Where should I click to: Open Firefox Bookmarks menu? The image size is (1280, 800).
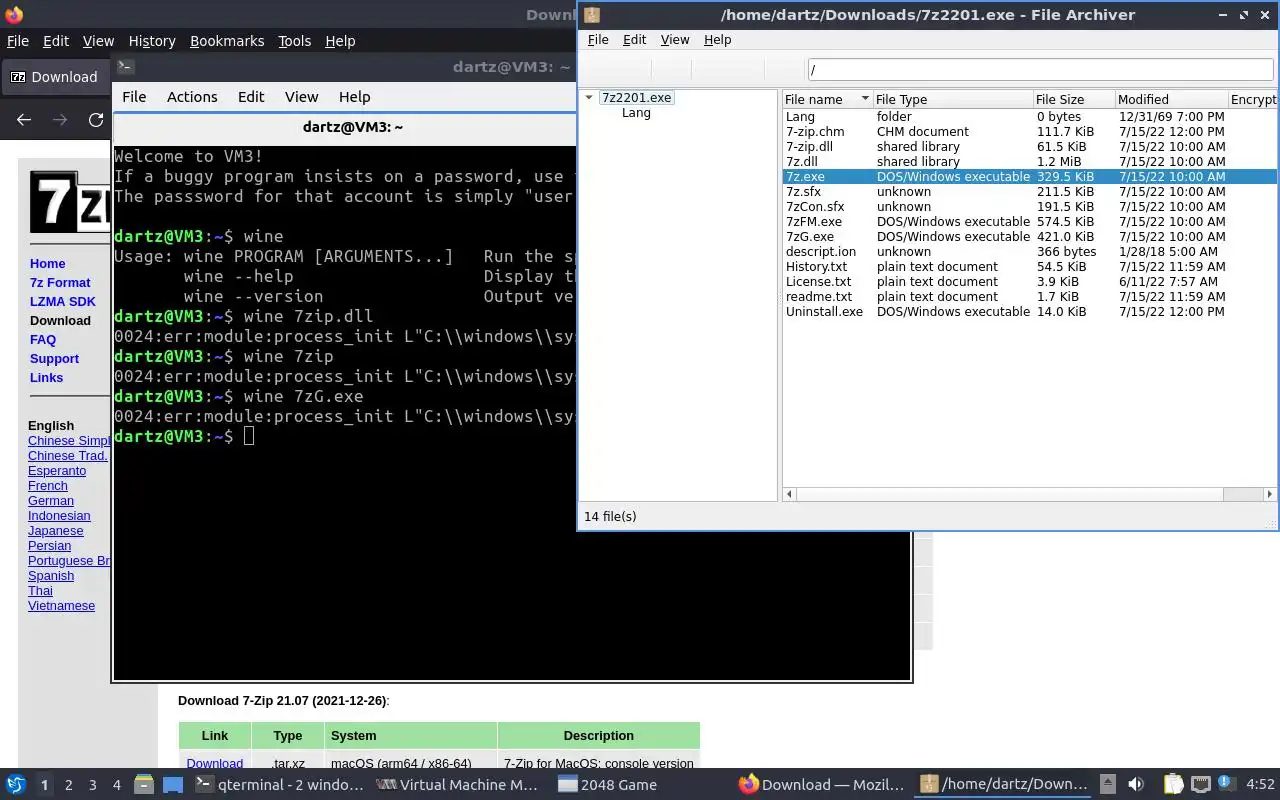[x=227, y=41]
